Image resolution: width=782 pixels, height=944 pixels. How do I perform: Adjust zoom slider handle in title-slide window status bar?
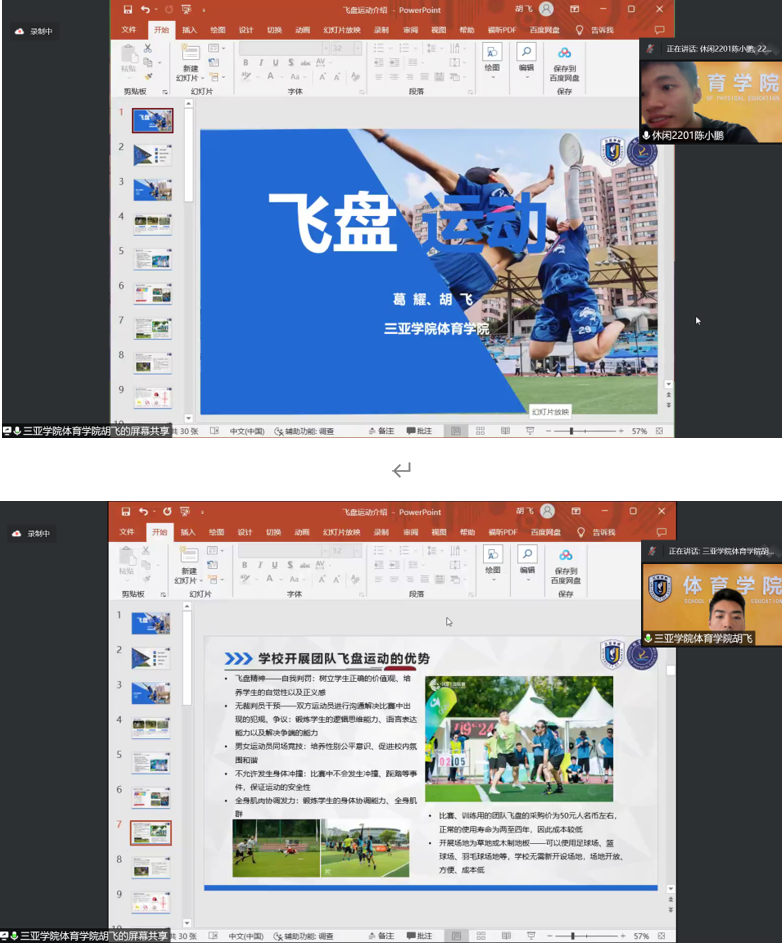pos(571,431)
